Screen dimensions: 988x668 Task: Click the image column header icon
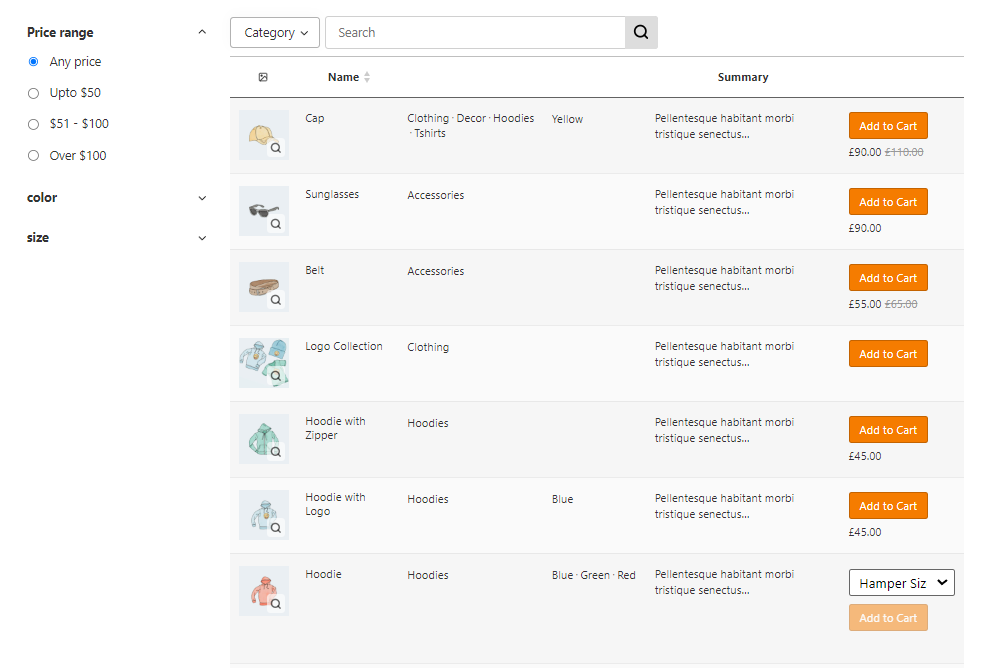263,77
